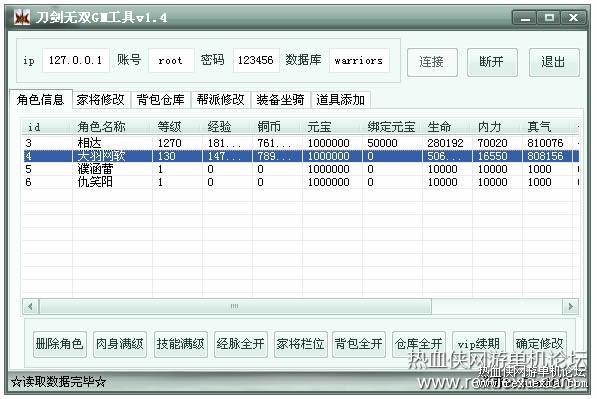Maximize the GM tool window
Screen dimensions: 597x399
(549, 18)
